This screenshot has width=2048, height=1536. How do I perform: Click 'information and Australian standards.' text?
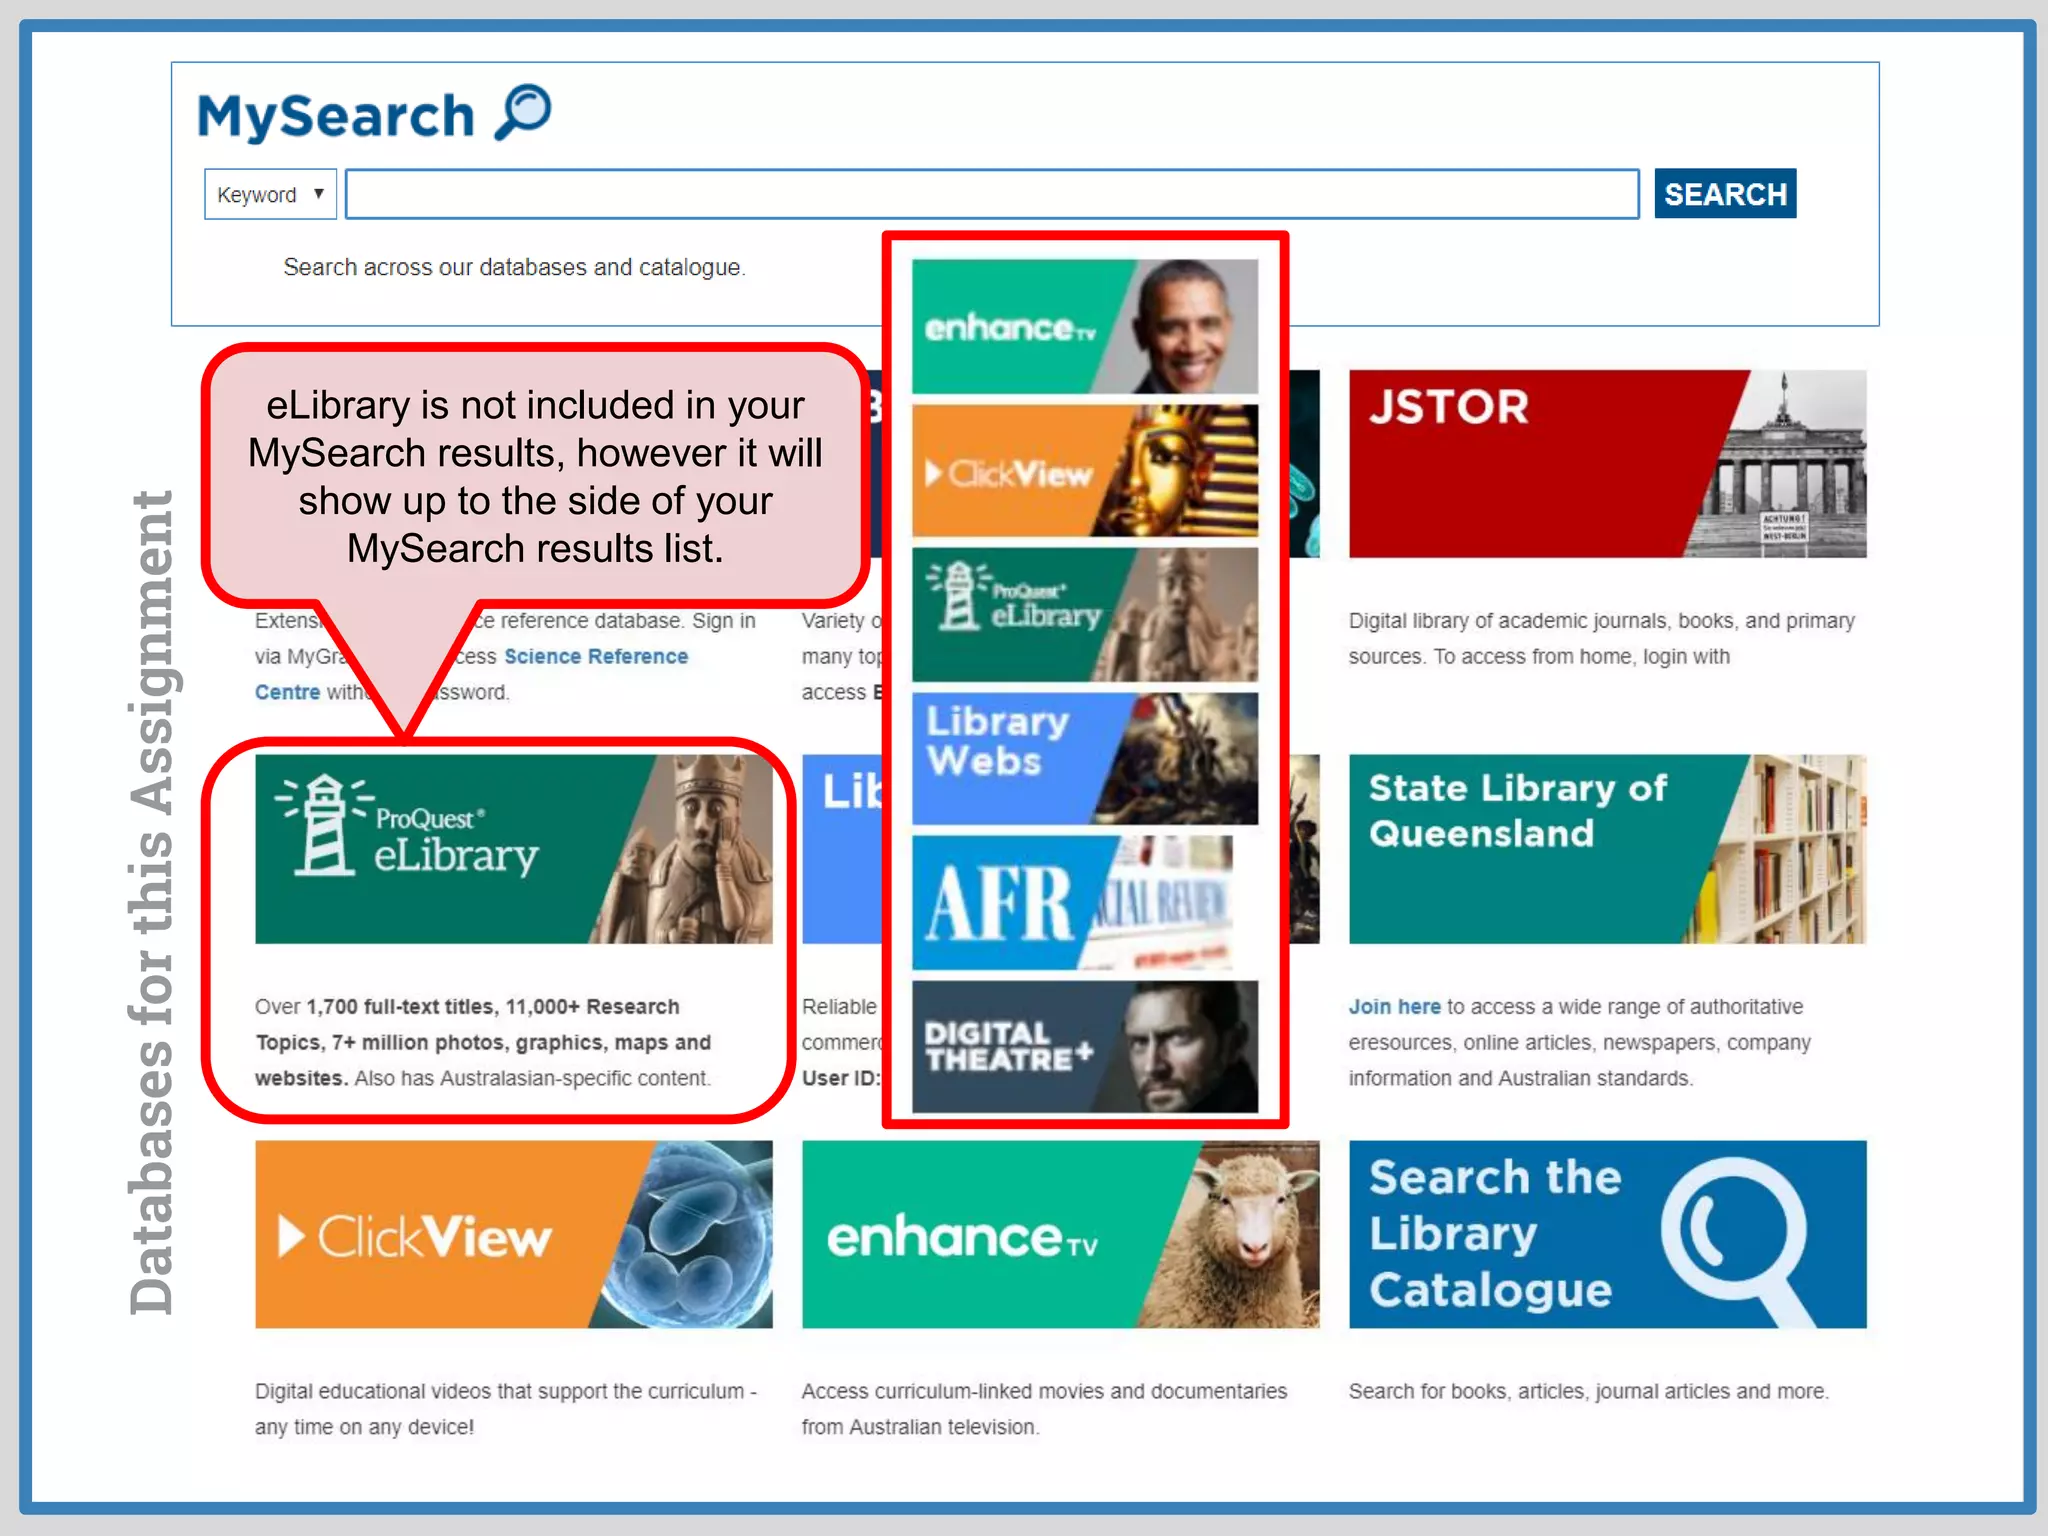click(x=1520, y=1079)
